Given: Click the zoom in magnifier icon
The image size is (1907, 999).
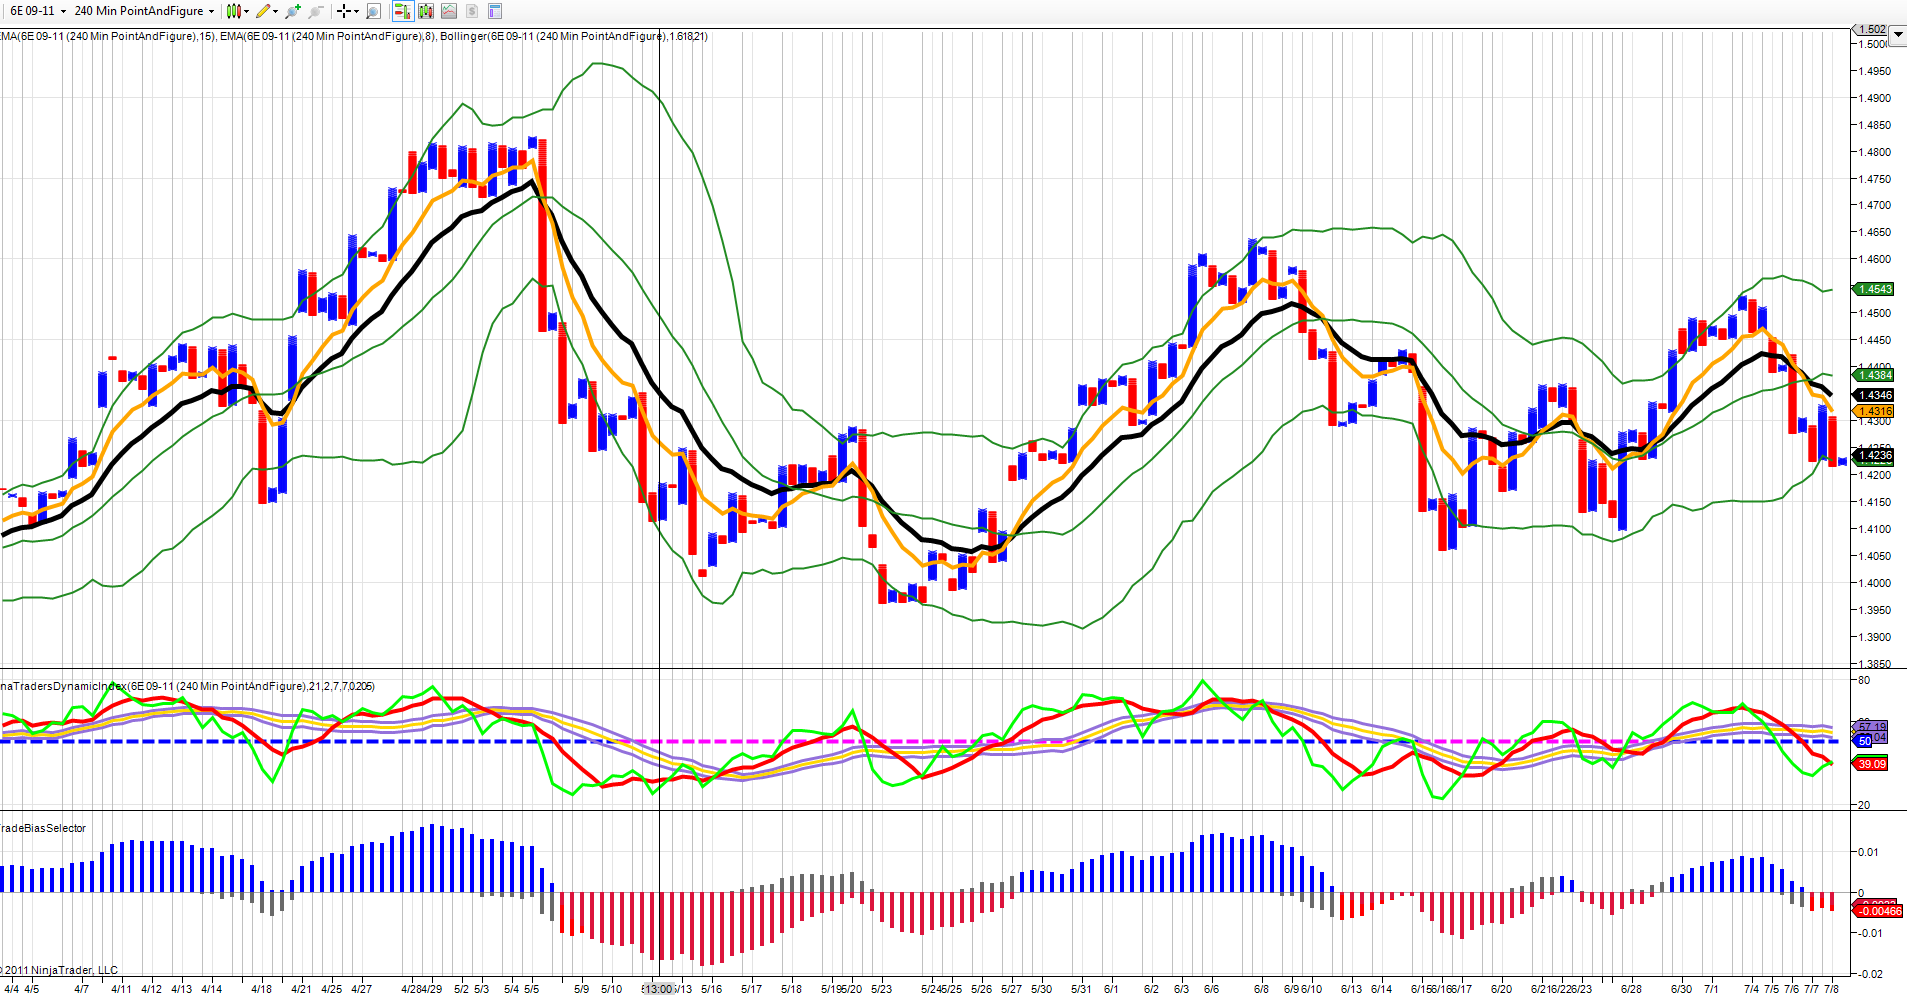Looking at the screenshot, I should 293,11.
